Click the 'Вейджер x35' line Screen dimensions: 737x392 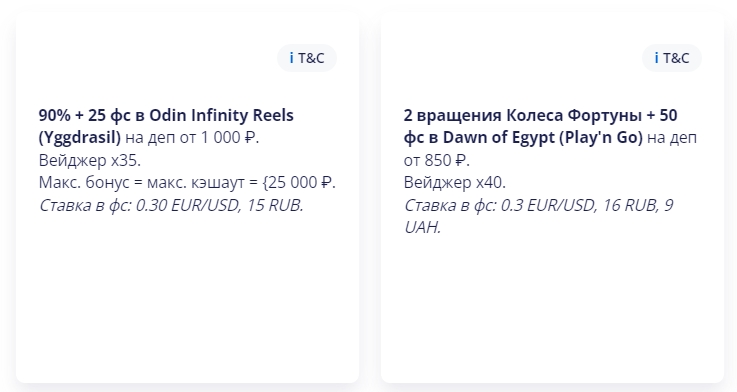[x=89, y=160]
